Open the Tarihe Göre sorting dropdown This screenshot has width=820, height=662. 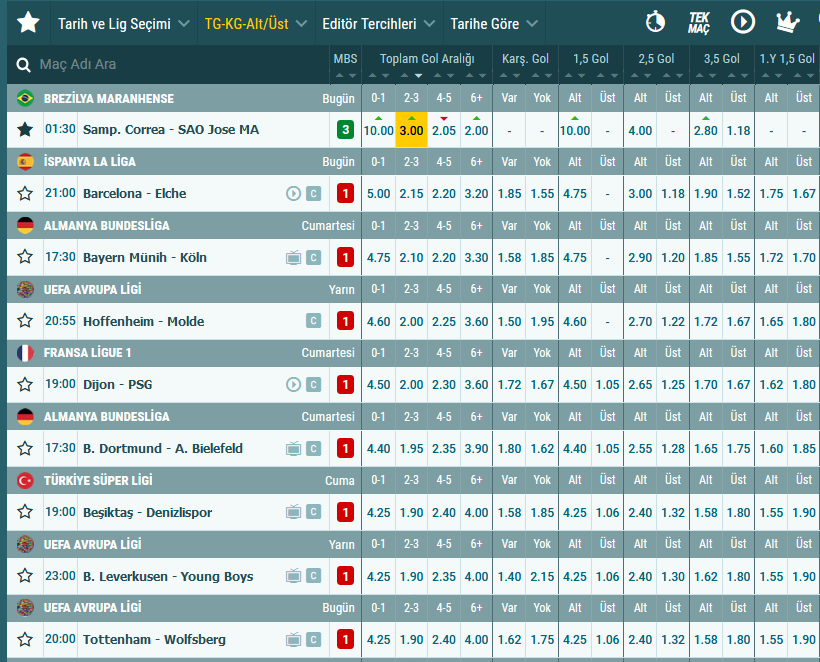[x=494, y=24]
